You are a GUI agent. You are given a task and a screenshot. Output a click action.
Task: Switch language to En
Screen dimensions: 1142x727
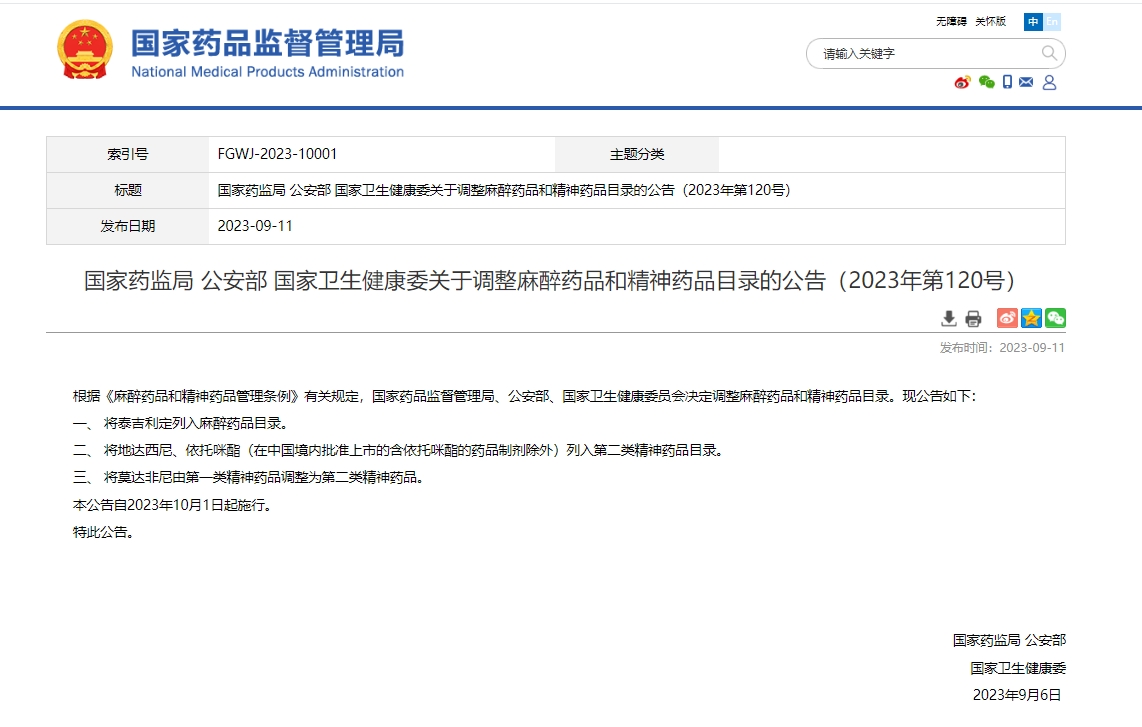(x=1052, y=22)
